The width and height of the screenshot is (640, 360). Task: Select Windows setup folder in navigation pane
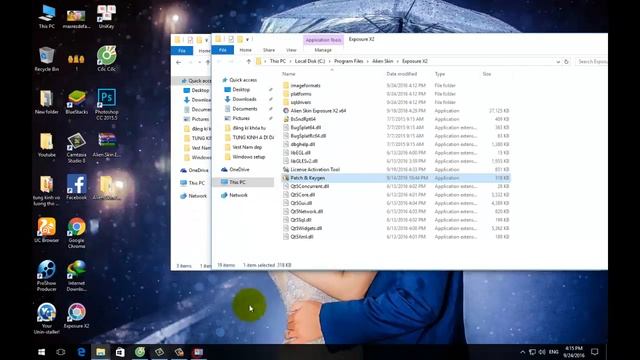point(249,157)
